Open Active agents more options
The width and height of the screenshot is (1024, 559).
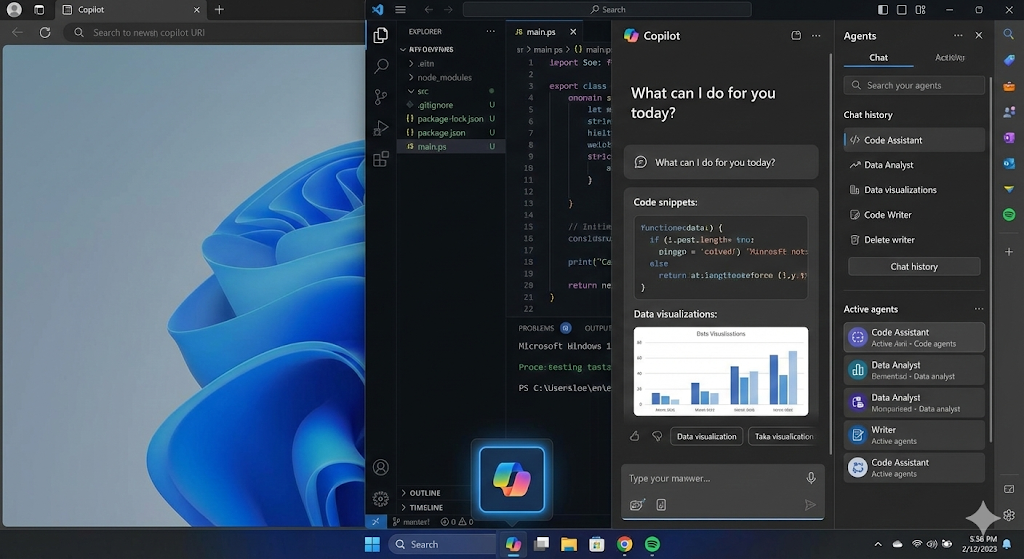coord(979,309)
